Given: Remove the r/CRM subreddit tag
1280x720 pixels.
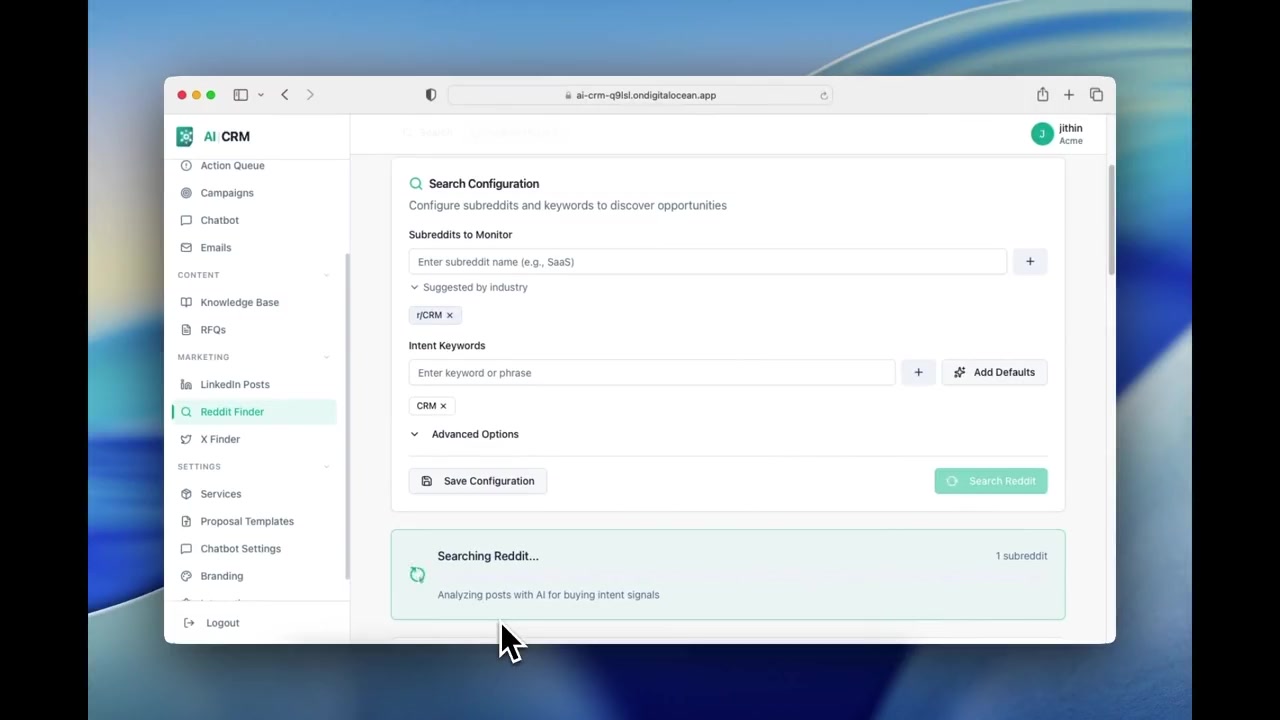Looking at the screenshot, I should tap(450, 315).
